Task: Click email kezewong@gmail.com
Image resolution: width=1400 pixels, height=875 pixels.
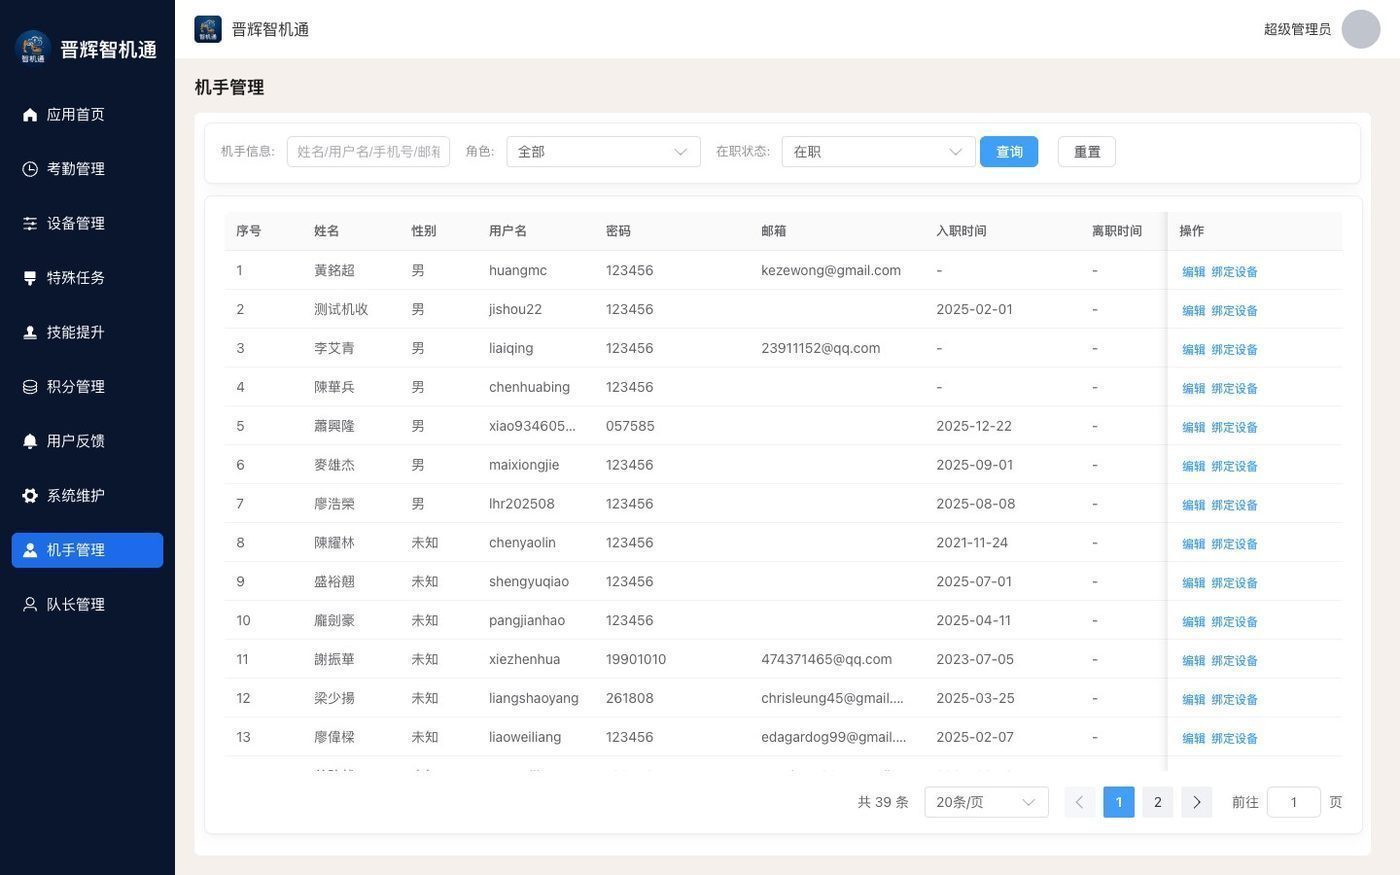Action: [831, 271]
